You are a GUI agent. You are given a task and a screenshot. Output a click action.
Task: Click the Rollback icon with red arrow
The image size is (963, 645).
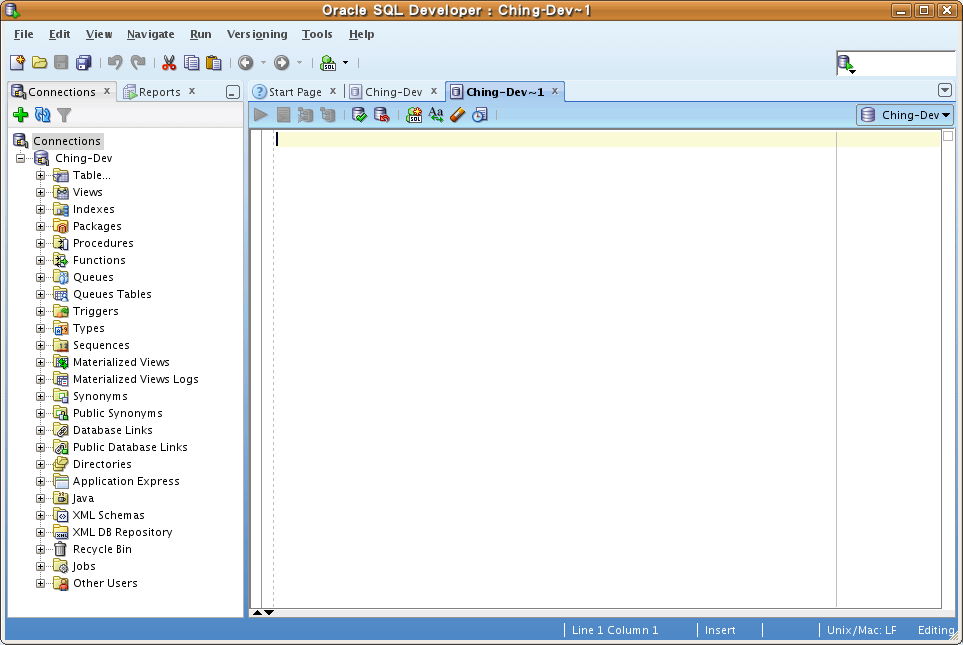pos(382,115)
